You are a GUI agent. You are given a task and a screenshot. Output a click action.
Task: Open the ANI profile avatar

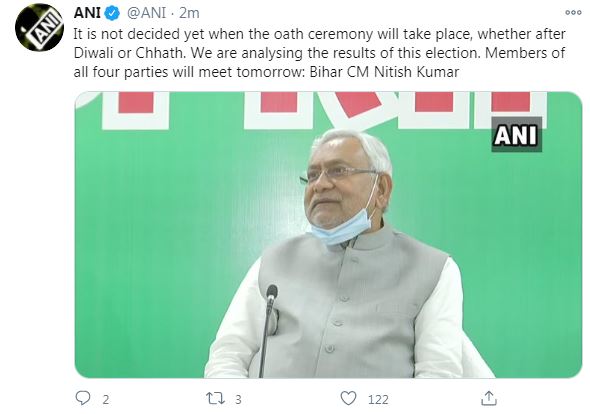click(x=40, y=27)
